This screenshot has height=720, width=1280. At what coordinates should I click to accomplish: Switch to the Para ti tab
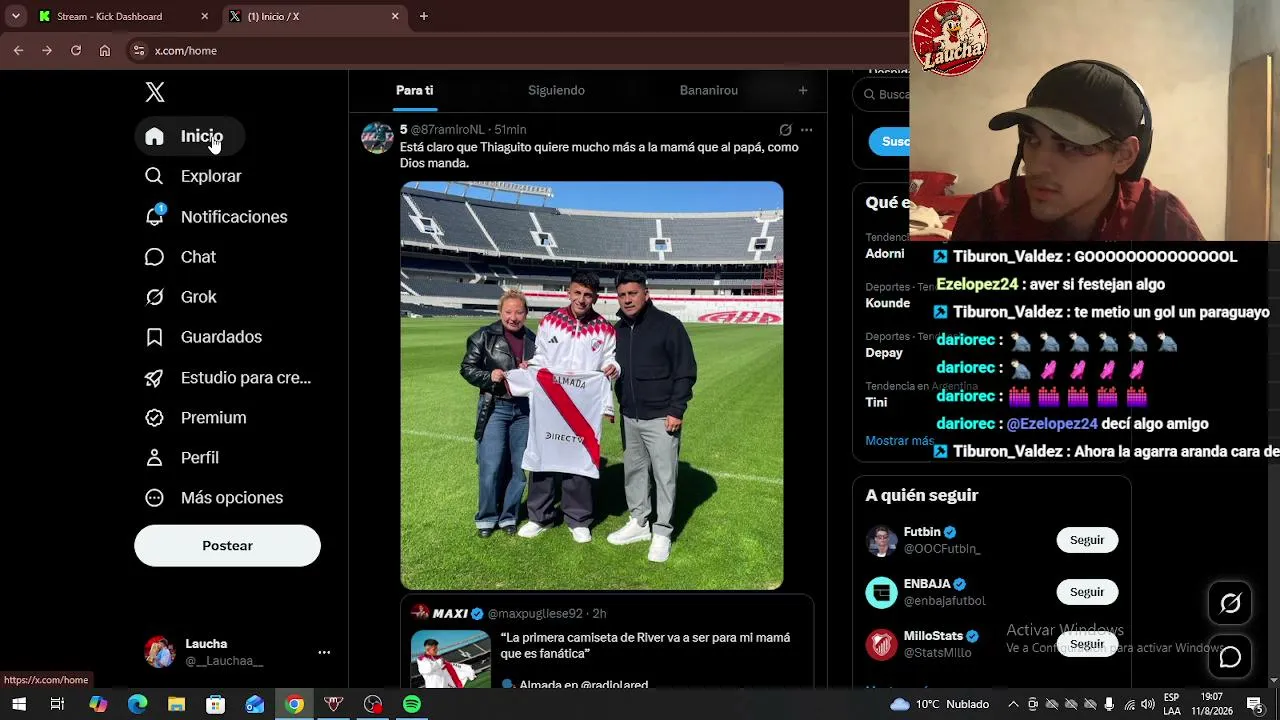click(414, 91)
